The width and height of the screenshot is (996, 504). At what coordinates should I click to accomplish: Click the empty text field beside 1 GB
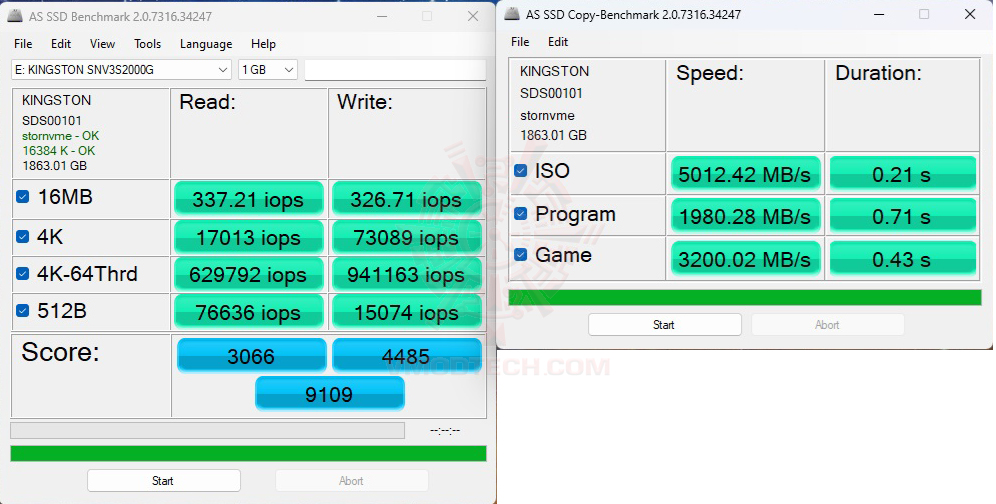(x=395, y=70)
